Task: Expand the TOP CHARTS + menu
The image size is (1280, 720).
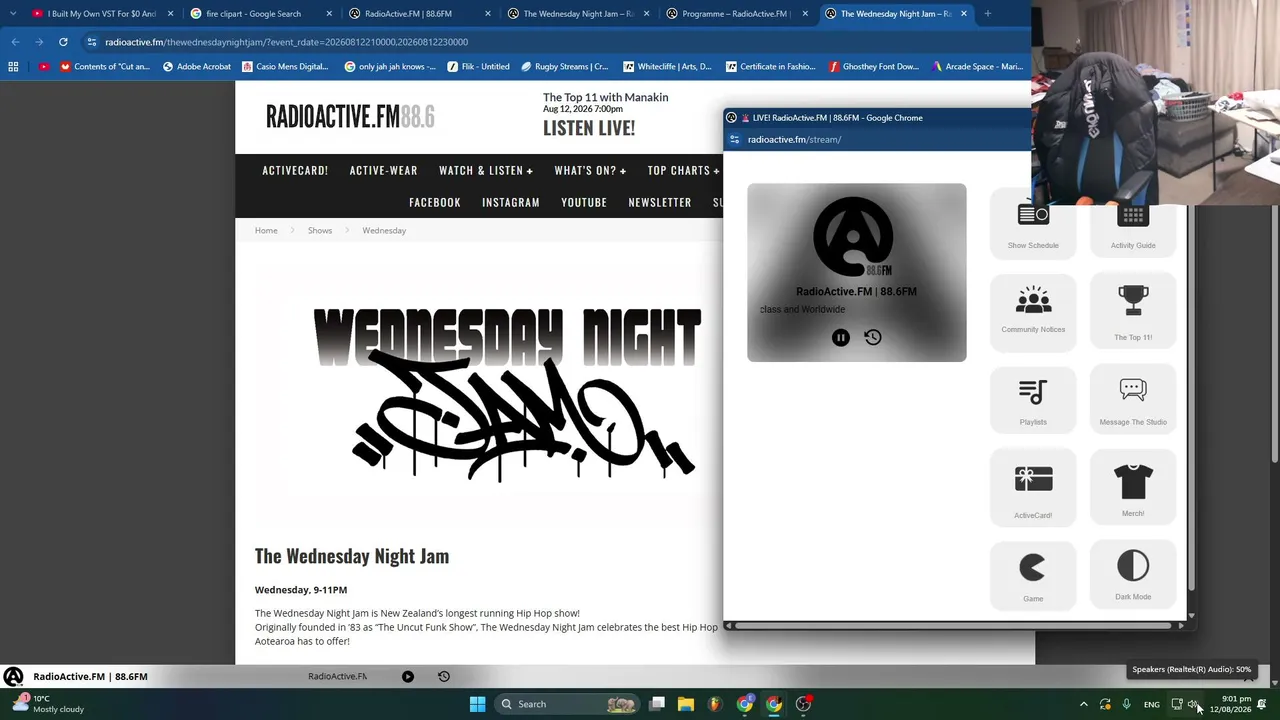Action: (x=684, y=170)
